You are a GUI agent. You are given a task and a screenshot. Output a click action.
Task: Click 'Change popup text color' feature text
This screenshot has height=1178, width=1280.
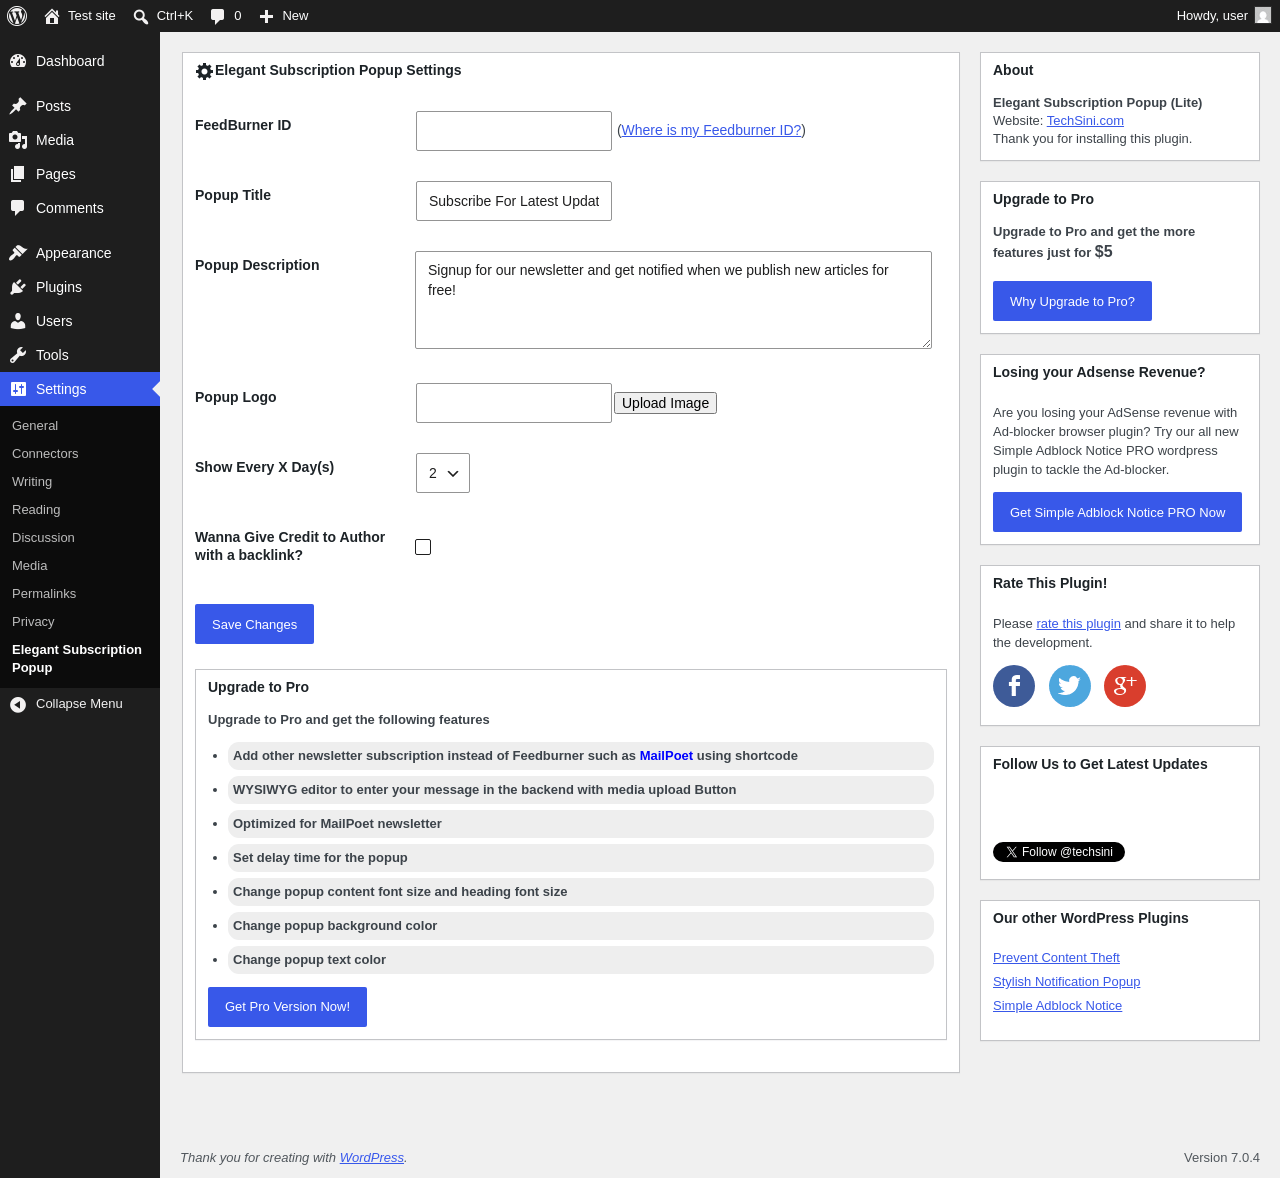(309, 960)
